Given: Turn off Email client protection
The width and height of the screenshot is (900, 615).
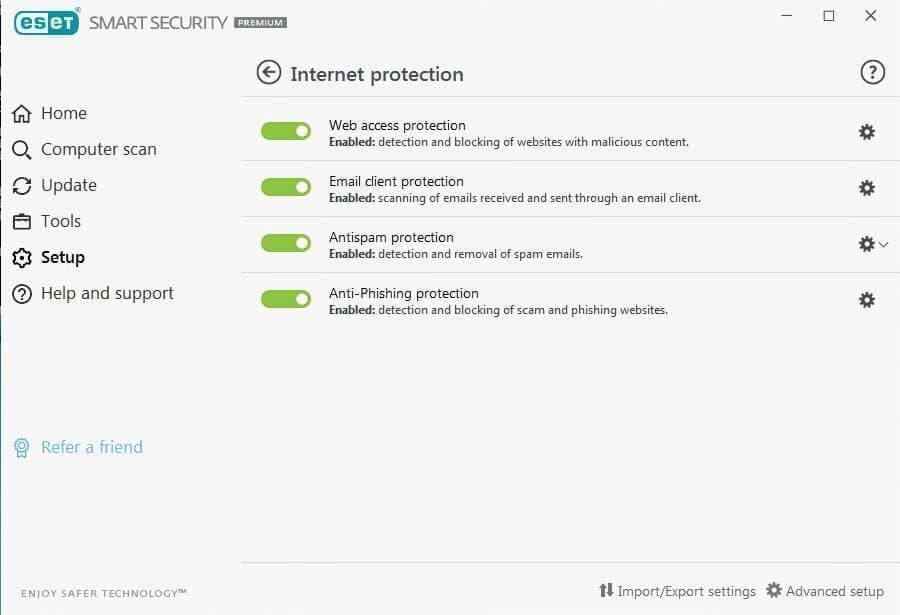Looking at the screenshot, I should [x=287, y=187].
